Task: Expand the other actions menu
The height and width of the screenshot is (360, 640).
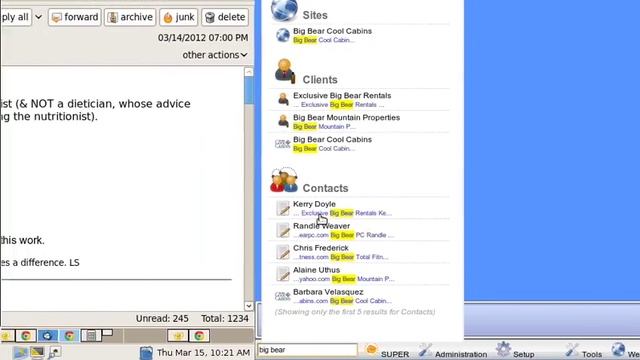Action: pos(215,55)
